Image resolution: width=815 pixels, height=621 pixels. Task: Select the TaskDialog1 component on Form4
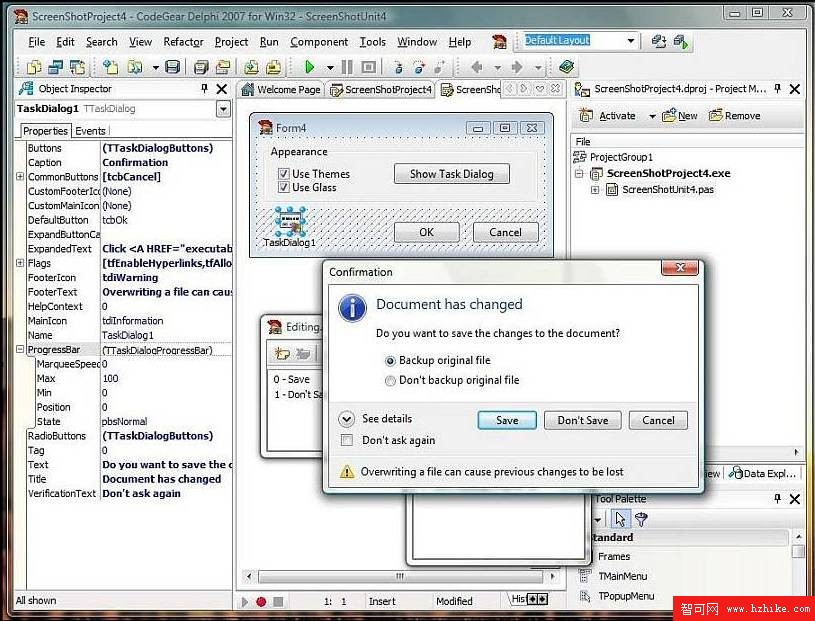pos(290,222)
